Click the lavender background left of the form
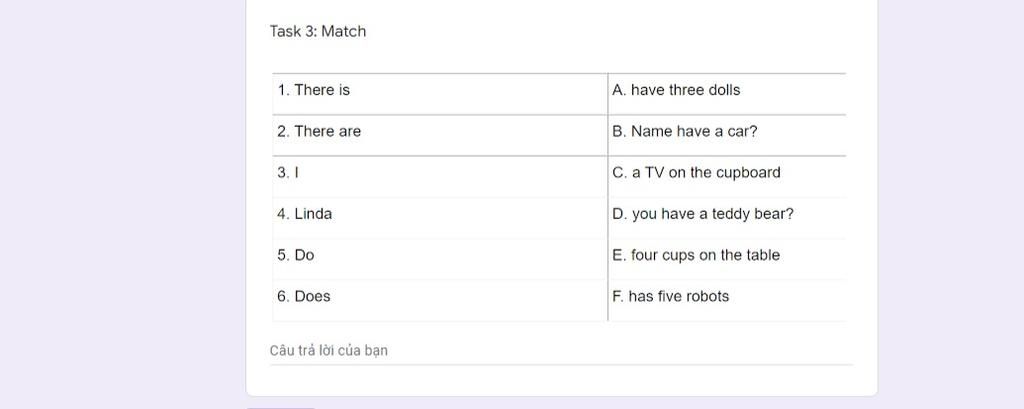 tap(123, 204)
